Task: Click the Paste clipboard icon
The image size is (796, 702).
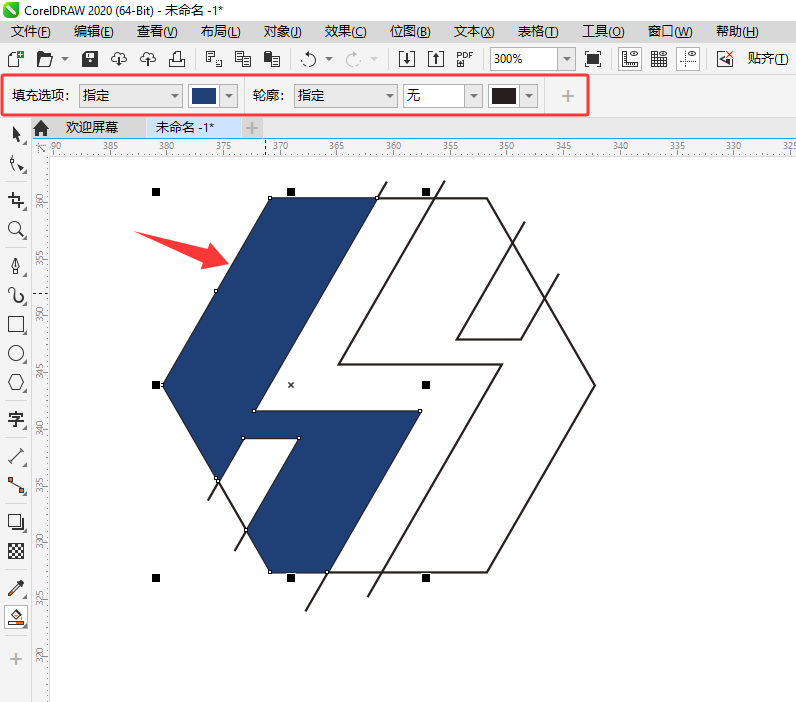Action: point(272,59)
